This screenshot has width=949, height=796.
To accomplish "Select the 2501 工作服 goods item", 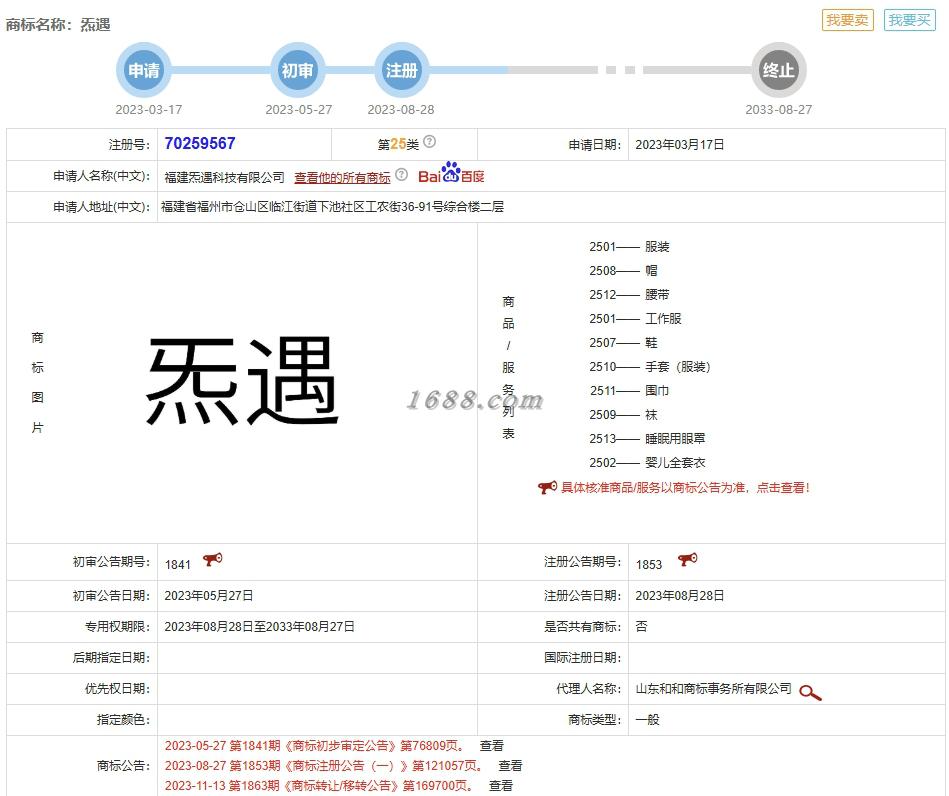I will coord(635,318).
